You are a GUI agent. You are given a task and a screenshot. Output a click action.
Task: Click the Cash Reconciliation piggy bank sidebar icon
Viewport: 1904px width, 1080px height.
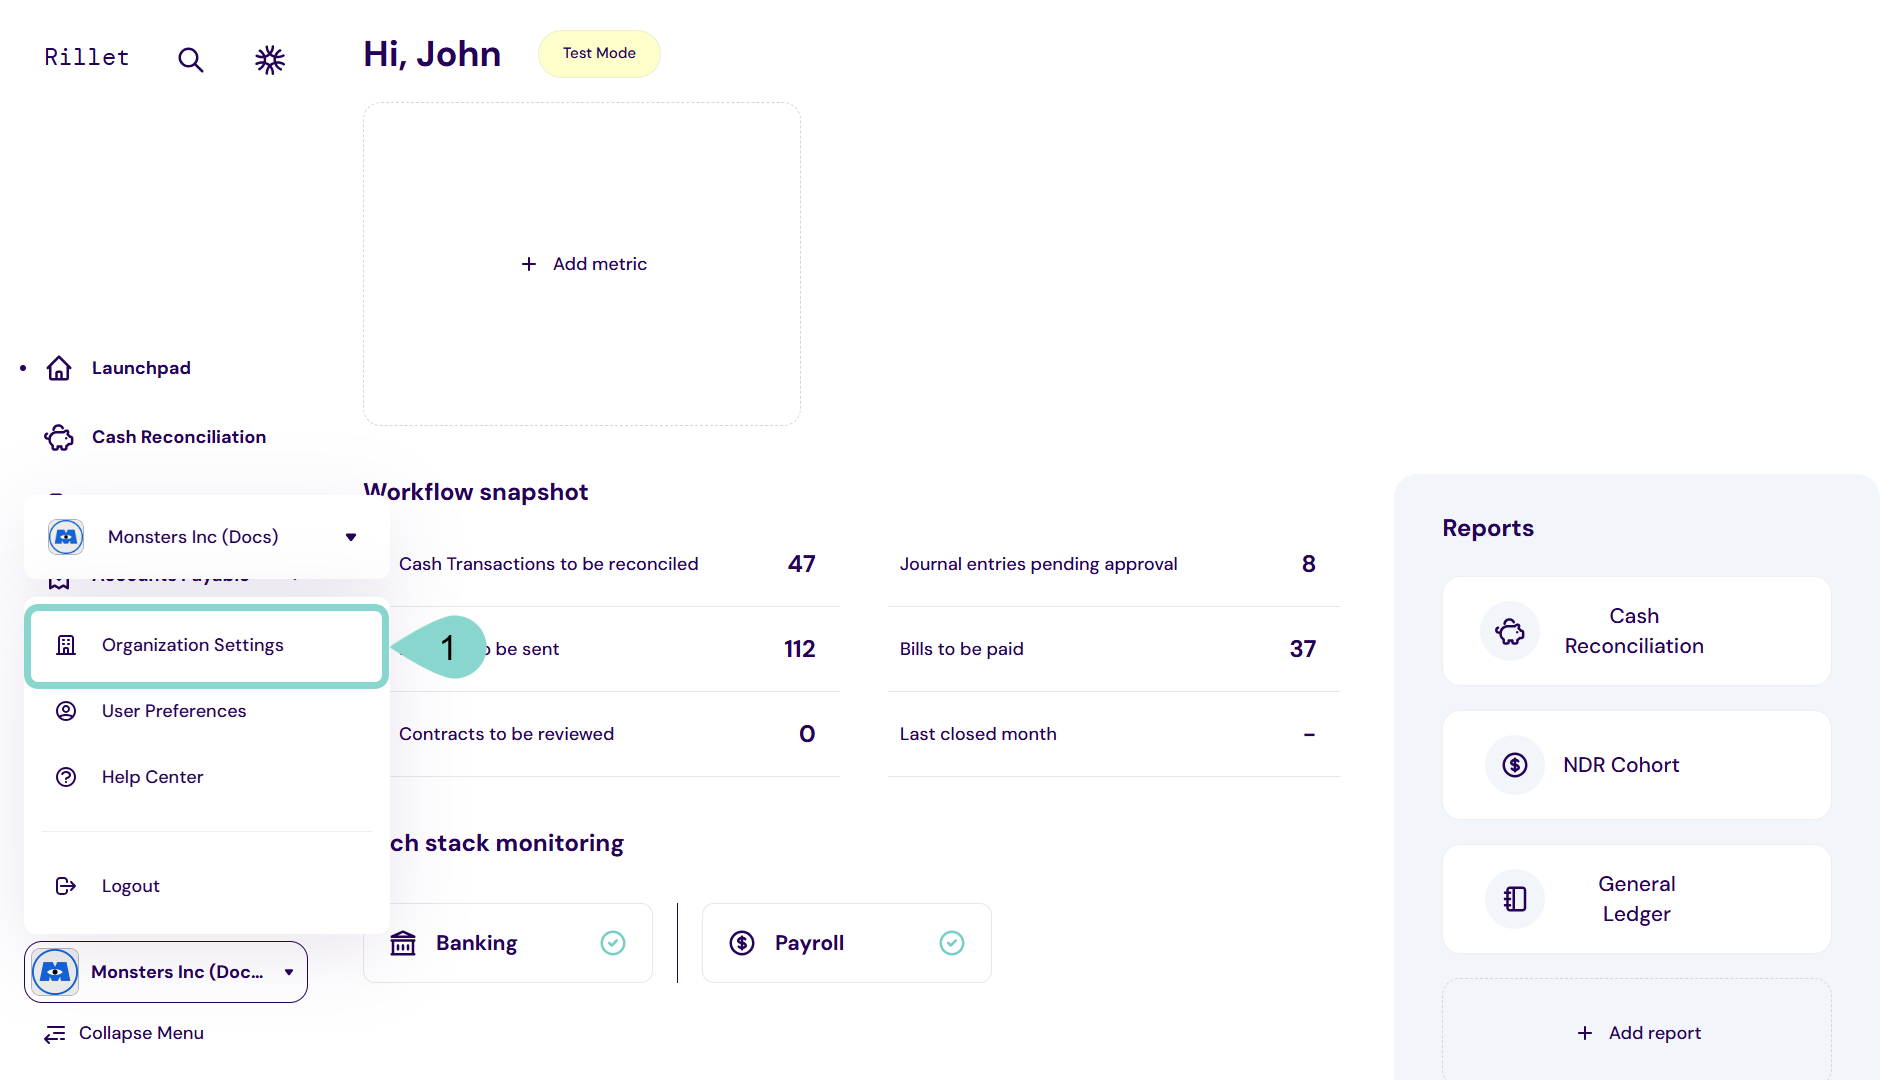coord(59,438)
